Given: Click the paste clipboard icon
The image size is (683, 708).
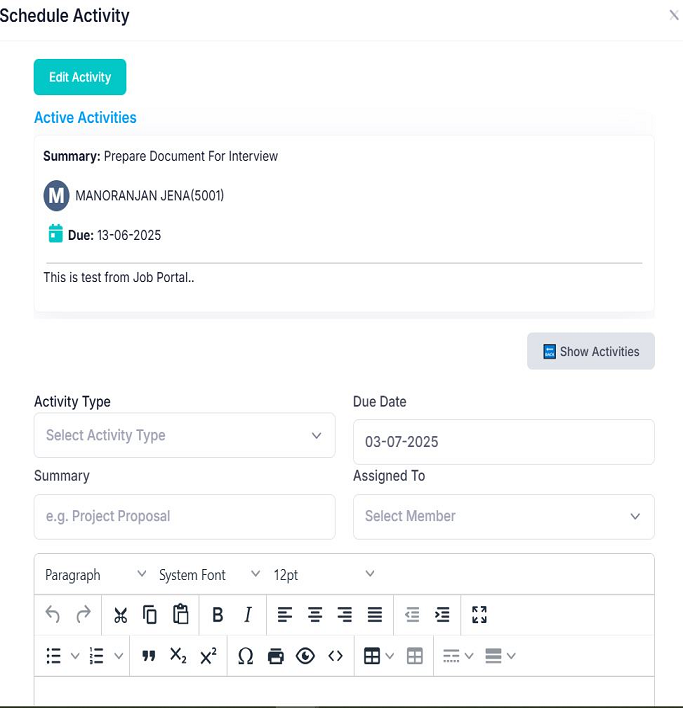Looking at the screenshot, I should click(x=180, y=615).
